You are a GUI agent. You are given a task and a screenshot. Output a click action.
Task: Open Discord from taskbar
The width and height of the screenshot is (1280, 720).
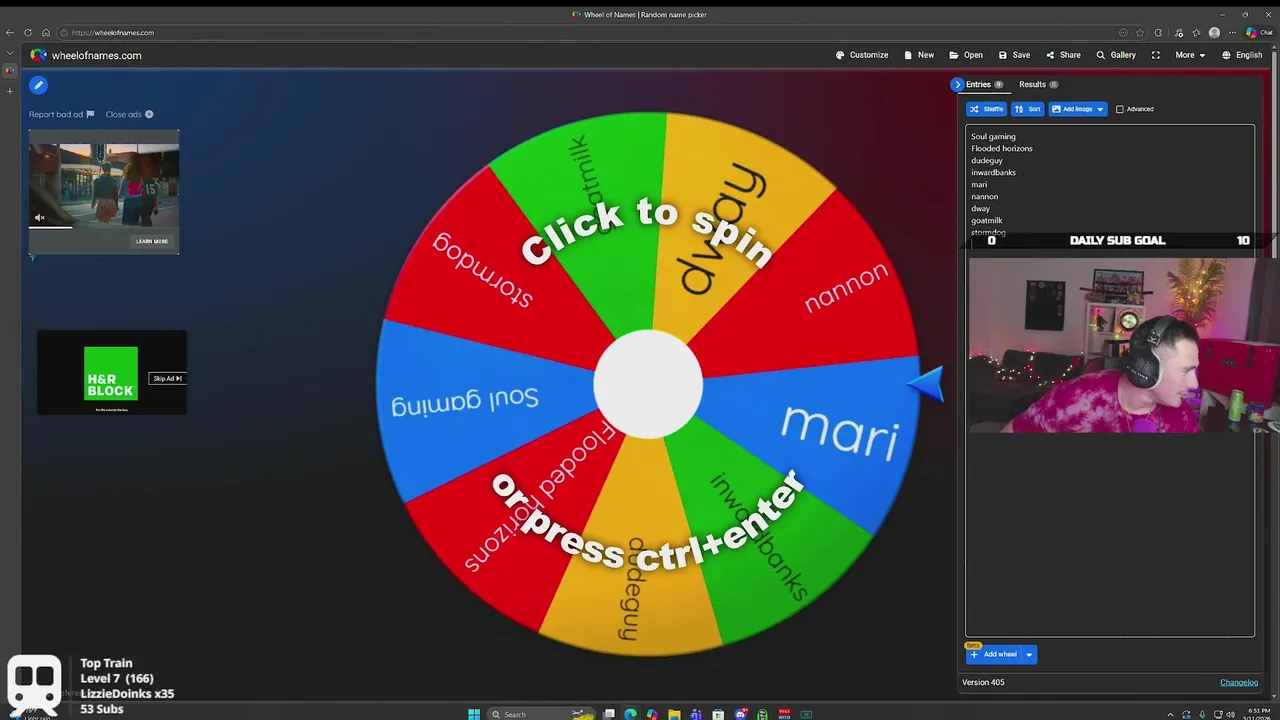(x=741, y=714)
